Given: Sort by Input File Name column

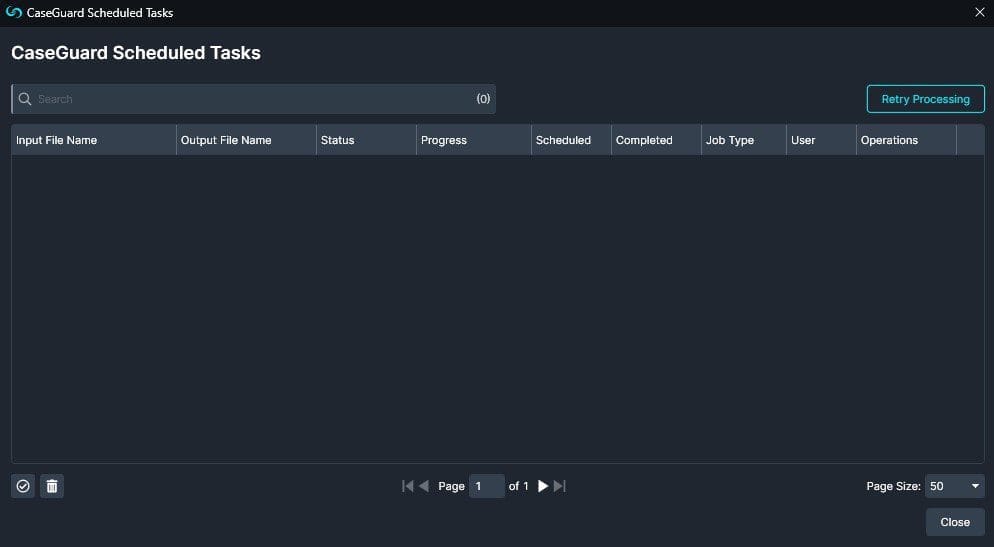Looking at the screenshot, I should pyautogui.click(x=57, y=140).
